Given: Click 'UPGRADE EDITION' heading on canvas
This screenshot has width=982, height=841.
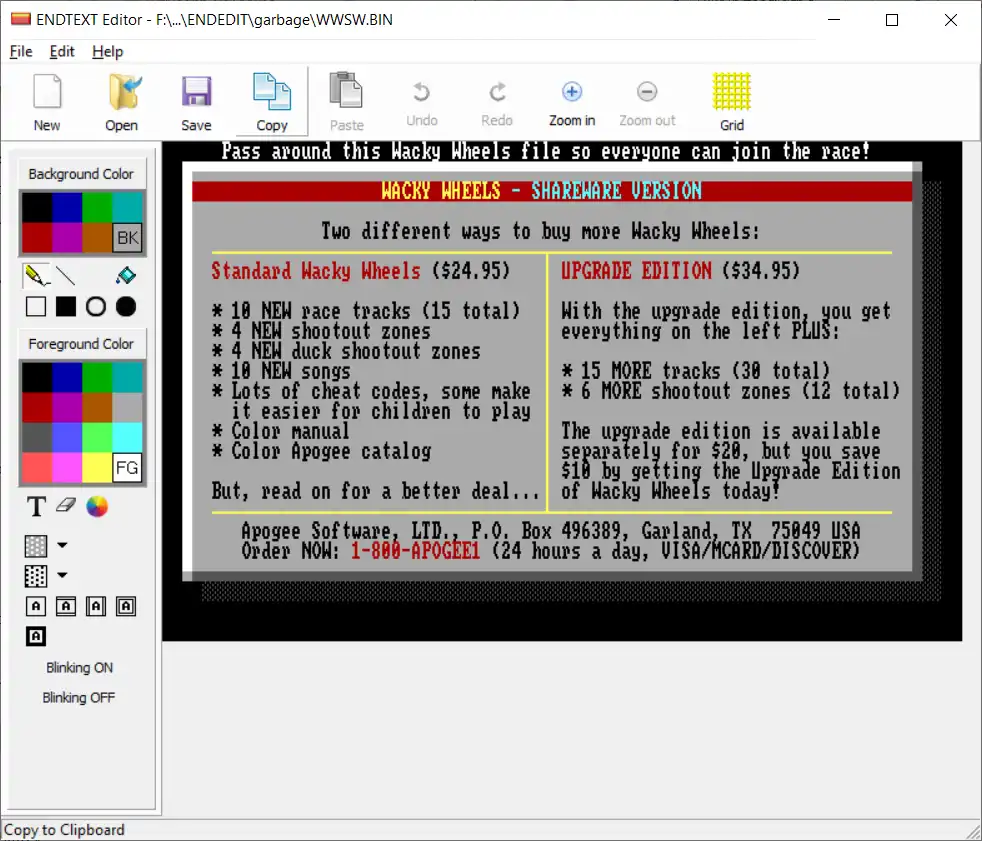Looking at the screenshot, I should [636, 271].
